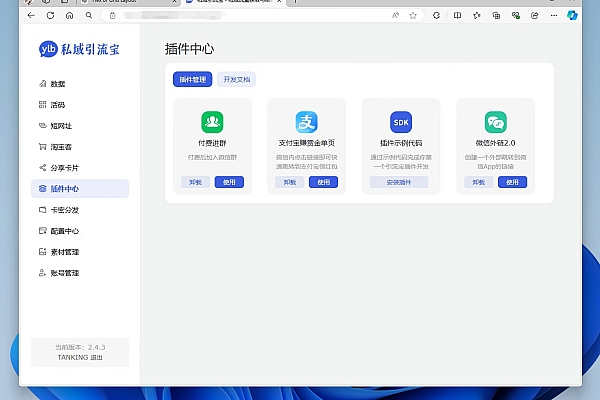
Task: Use the 付费进群 plugin
Action: pyautogui.click(x=229, y=182)
